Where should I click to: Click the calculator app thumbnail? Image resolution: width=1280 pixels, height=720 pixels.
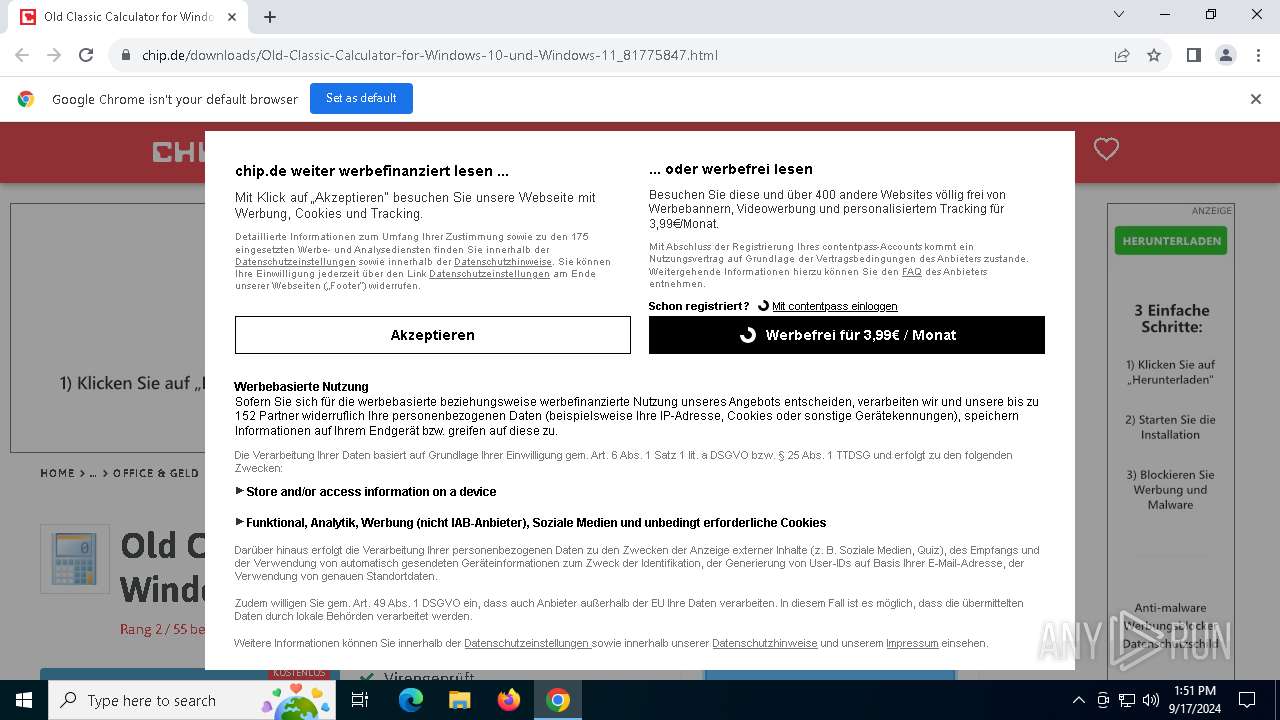tap(75, 559)
